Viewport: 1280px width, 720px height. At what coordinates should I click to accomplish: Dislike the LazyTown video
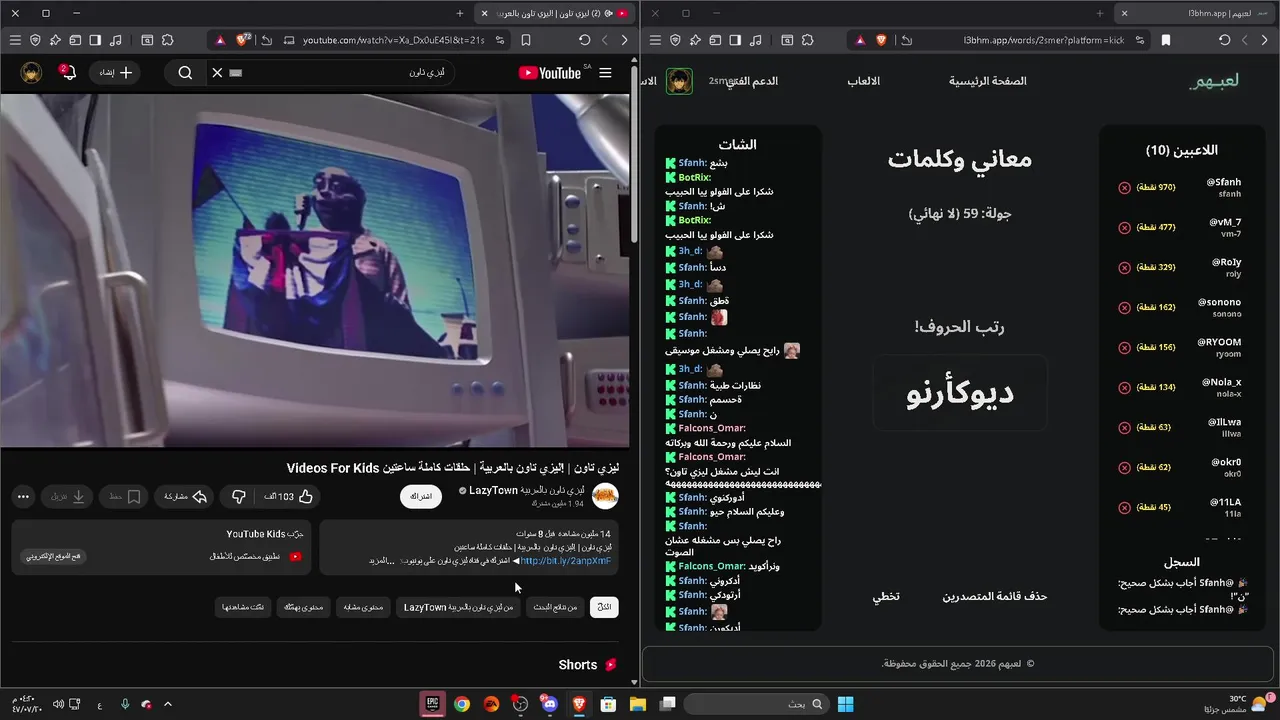tap(238, 496)
